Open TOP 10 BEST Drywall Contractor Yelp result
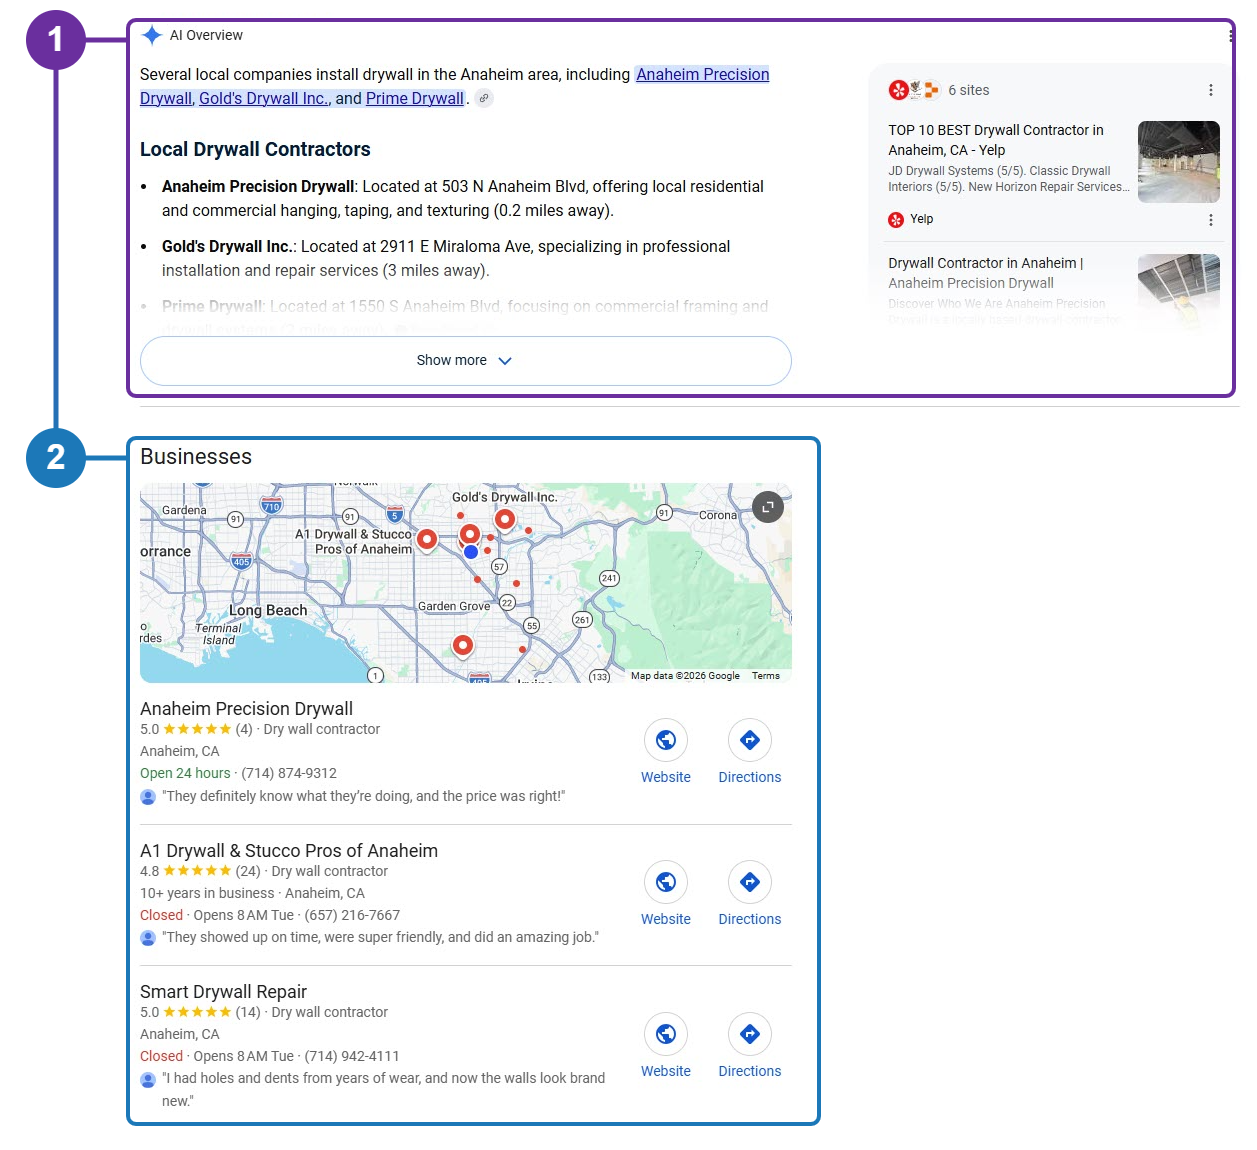1257x1150 pixels. 996,140
